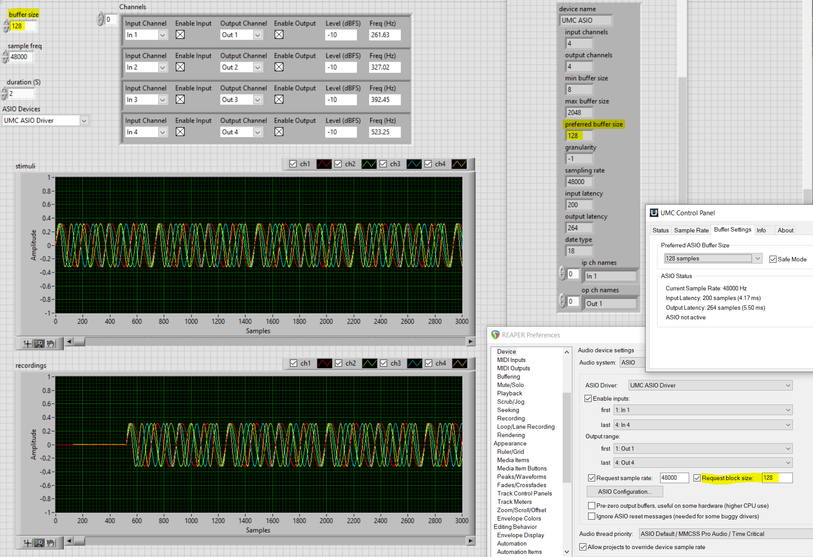Click the ch3 cyan plot sample in stimuli legend
The width and height of the screenshot is (813, 557).
coord(414,164)
